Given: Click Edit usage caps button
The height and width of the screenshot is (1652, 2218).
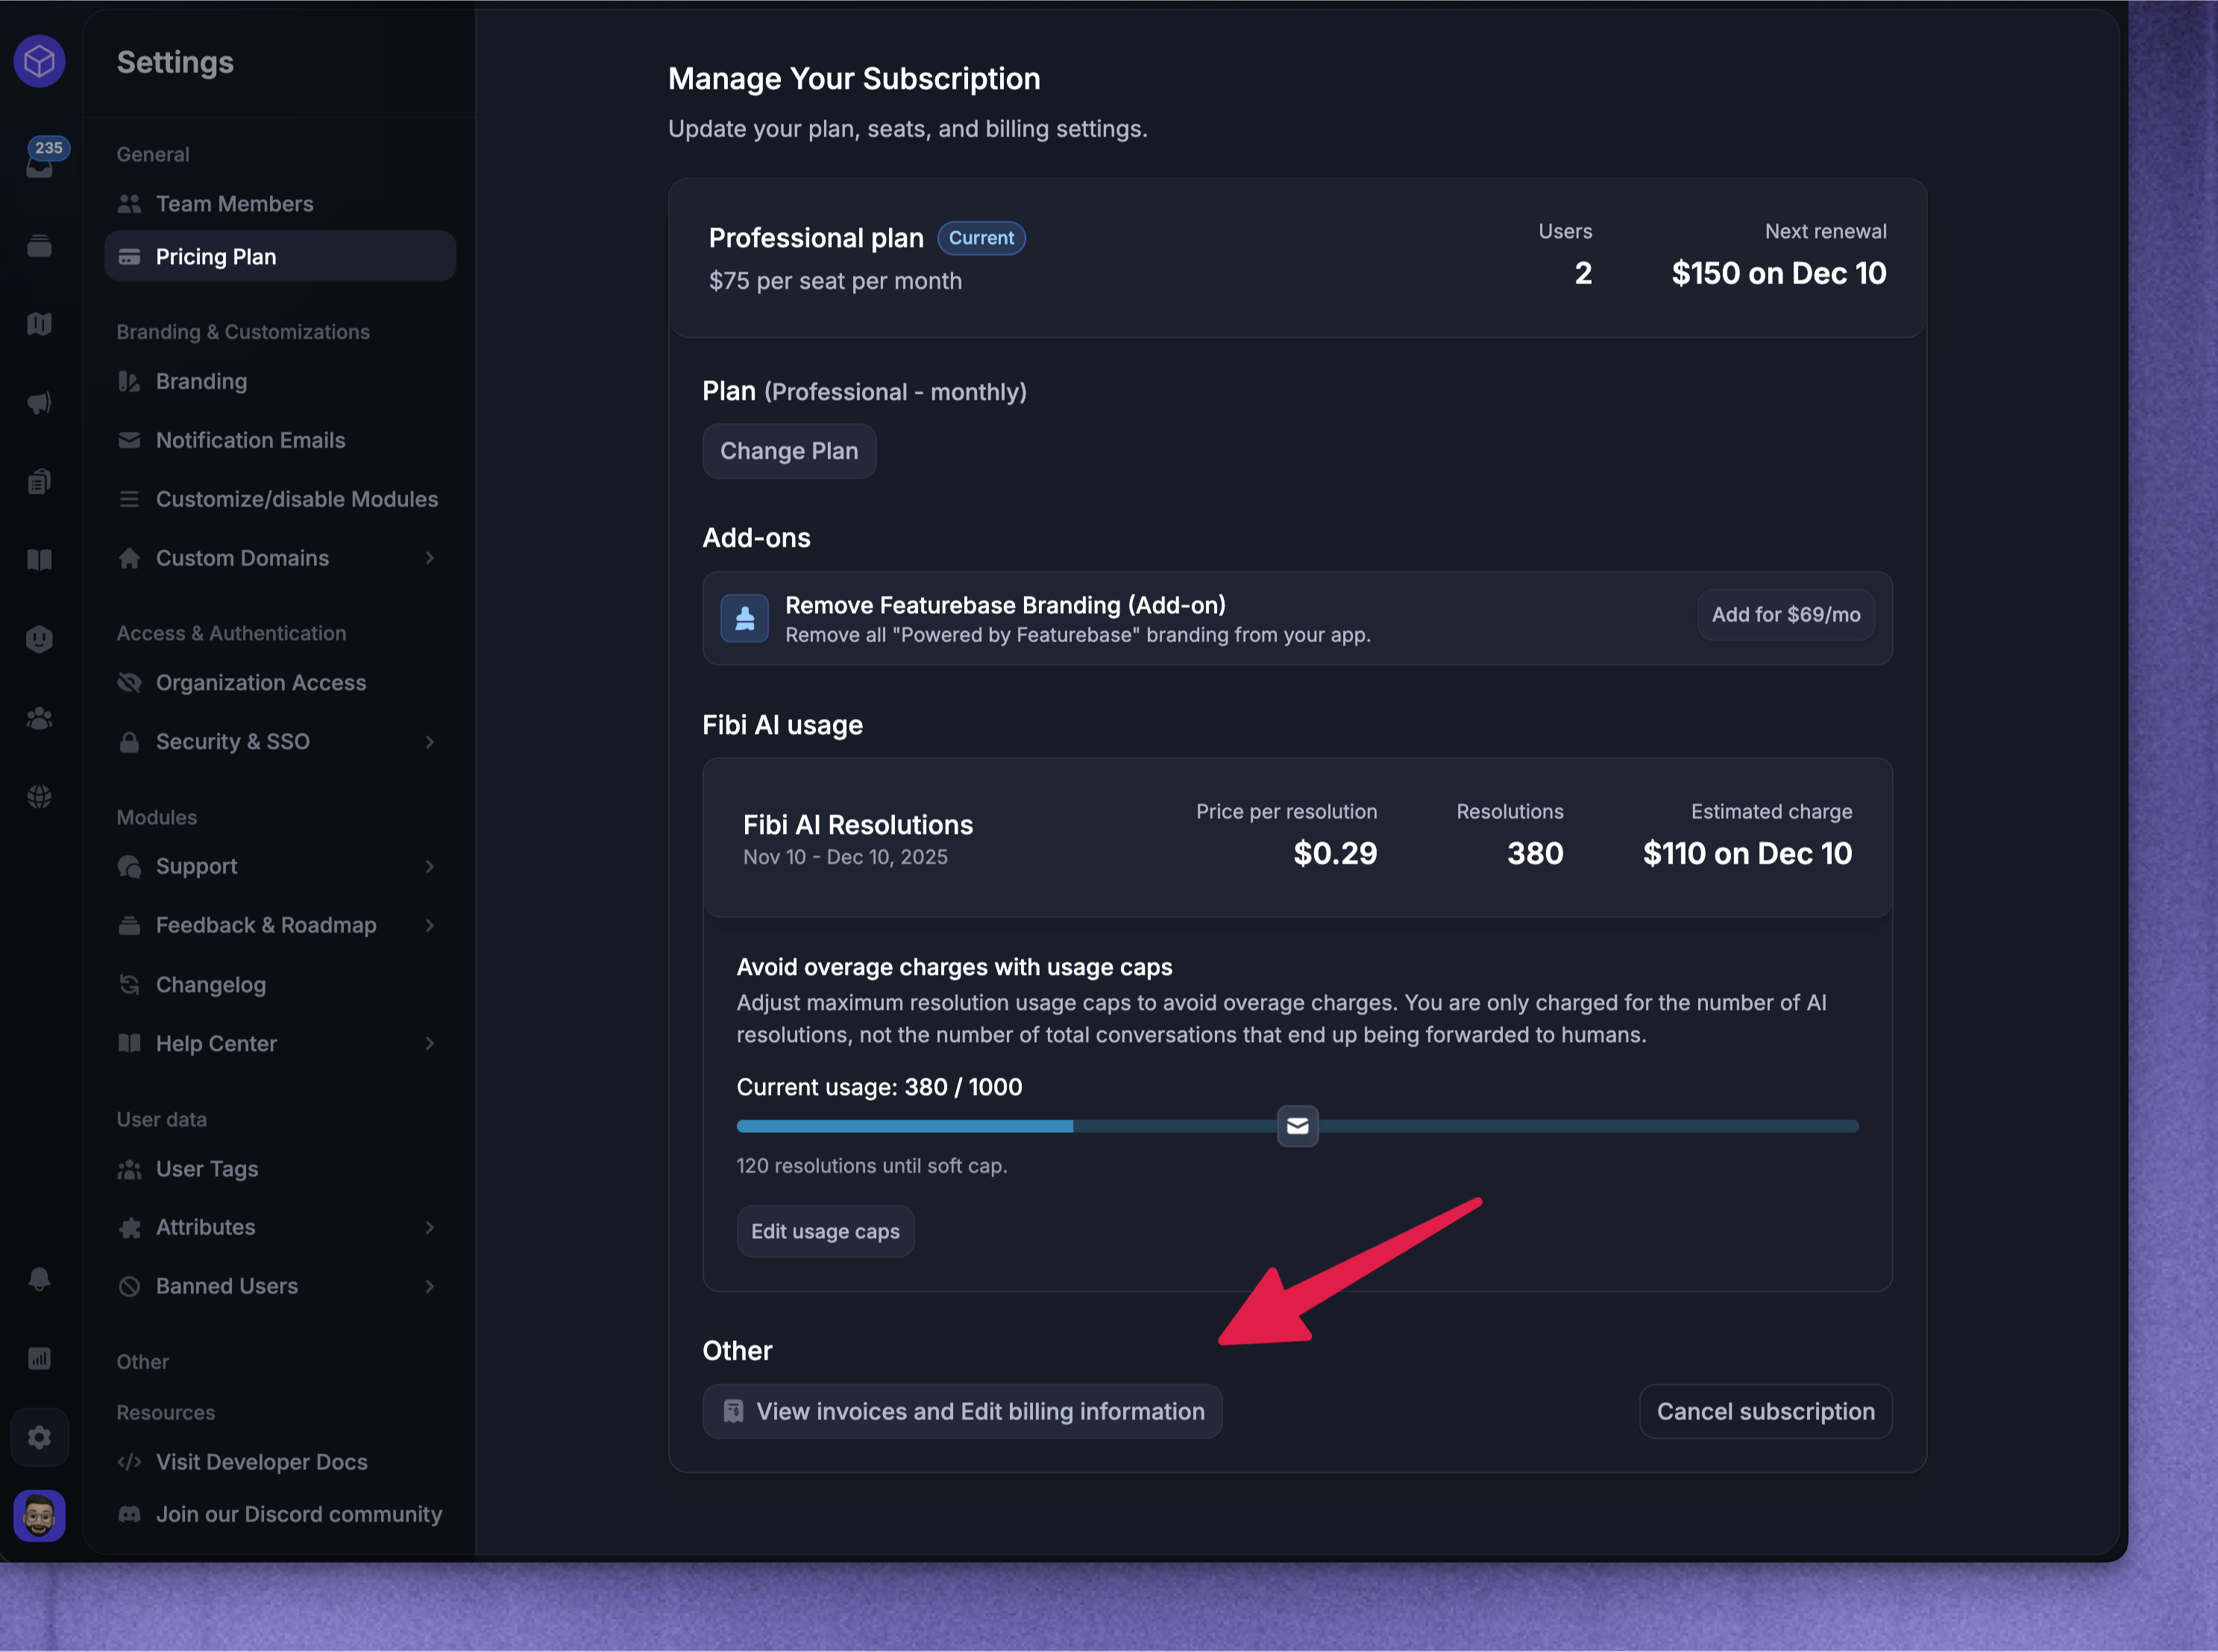Looking at the screenshot, I should tap(825, 1231).
